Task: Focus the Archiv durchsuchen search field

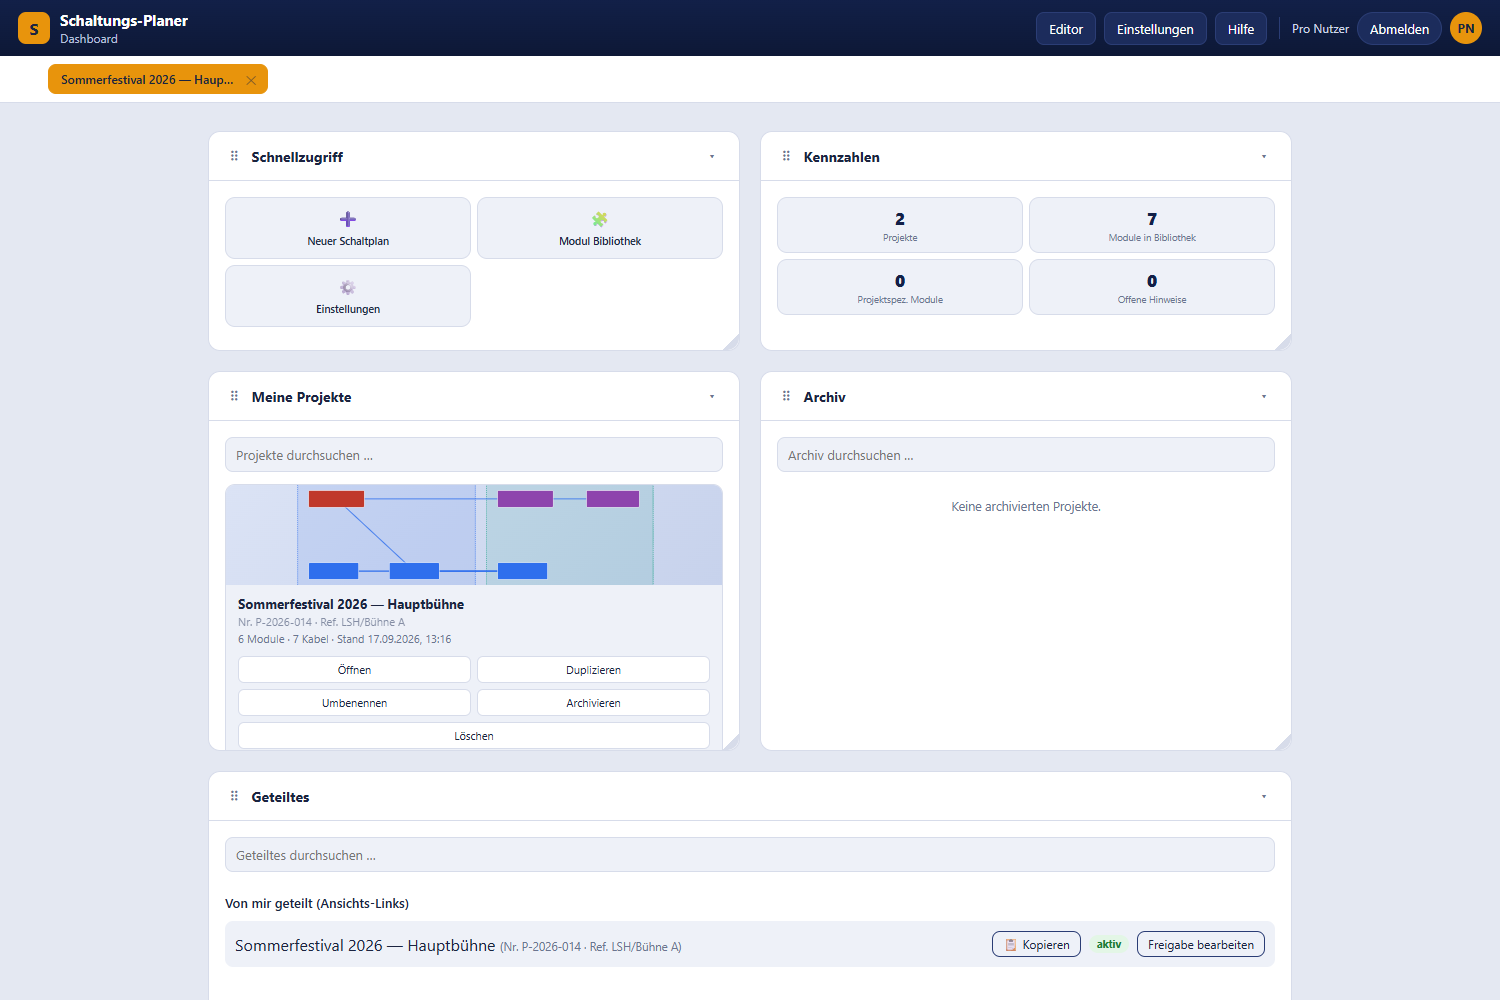Action: click(x=1026, y=455)
